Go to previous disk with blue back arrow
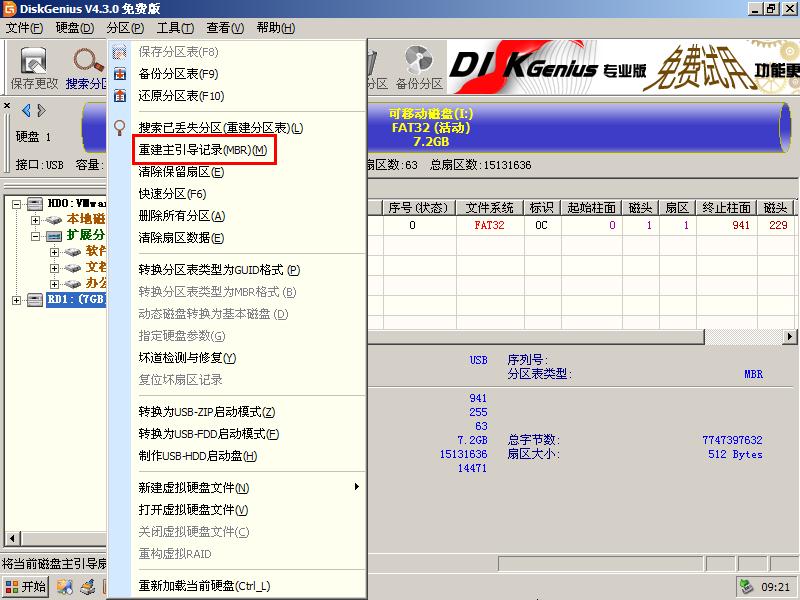800x600 pixels. 27,110
